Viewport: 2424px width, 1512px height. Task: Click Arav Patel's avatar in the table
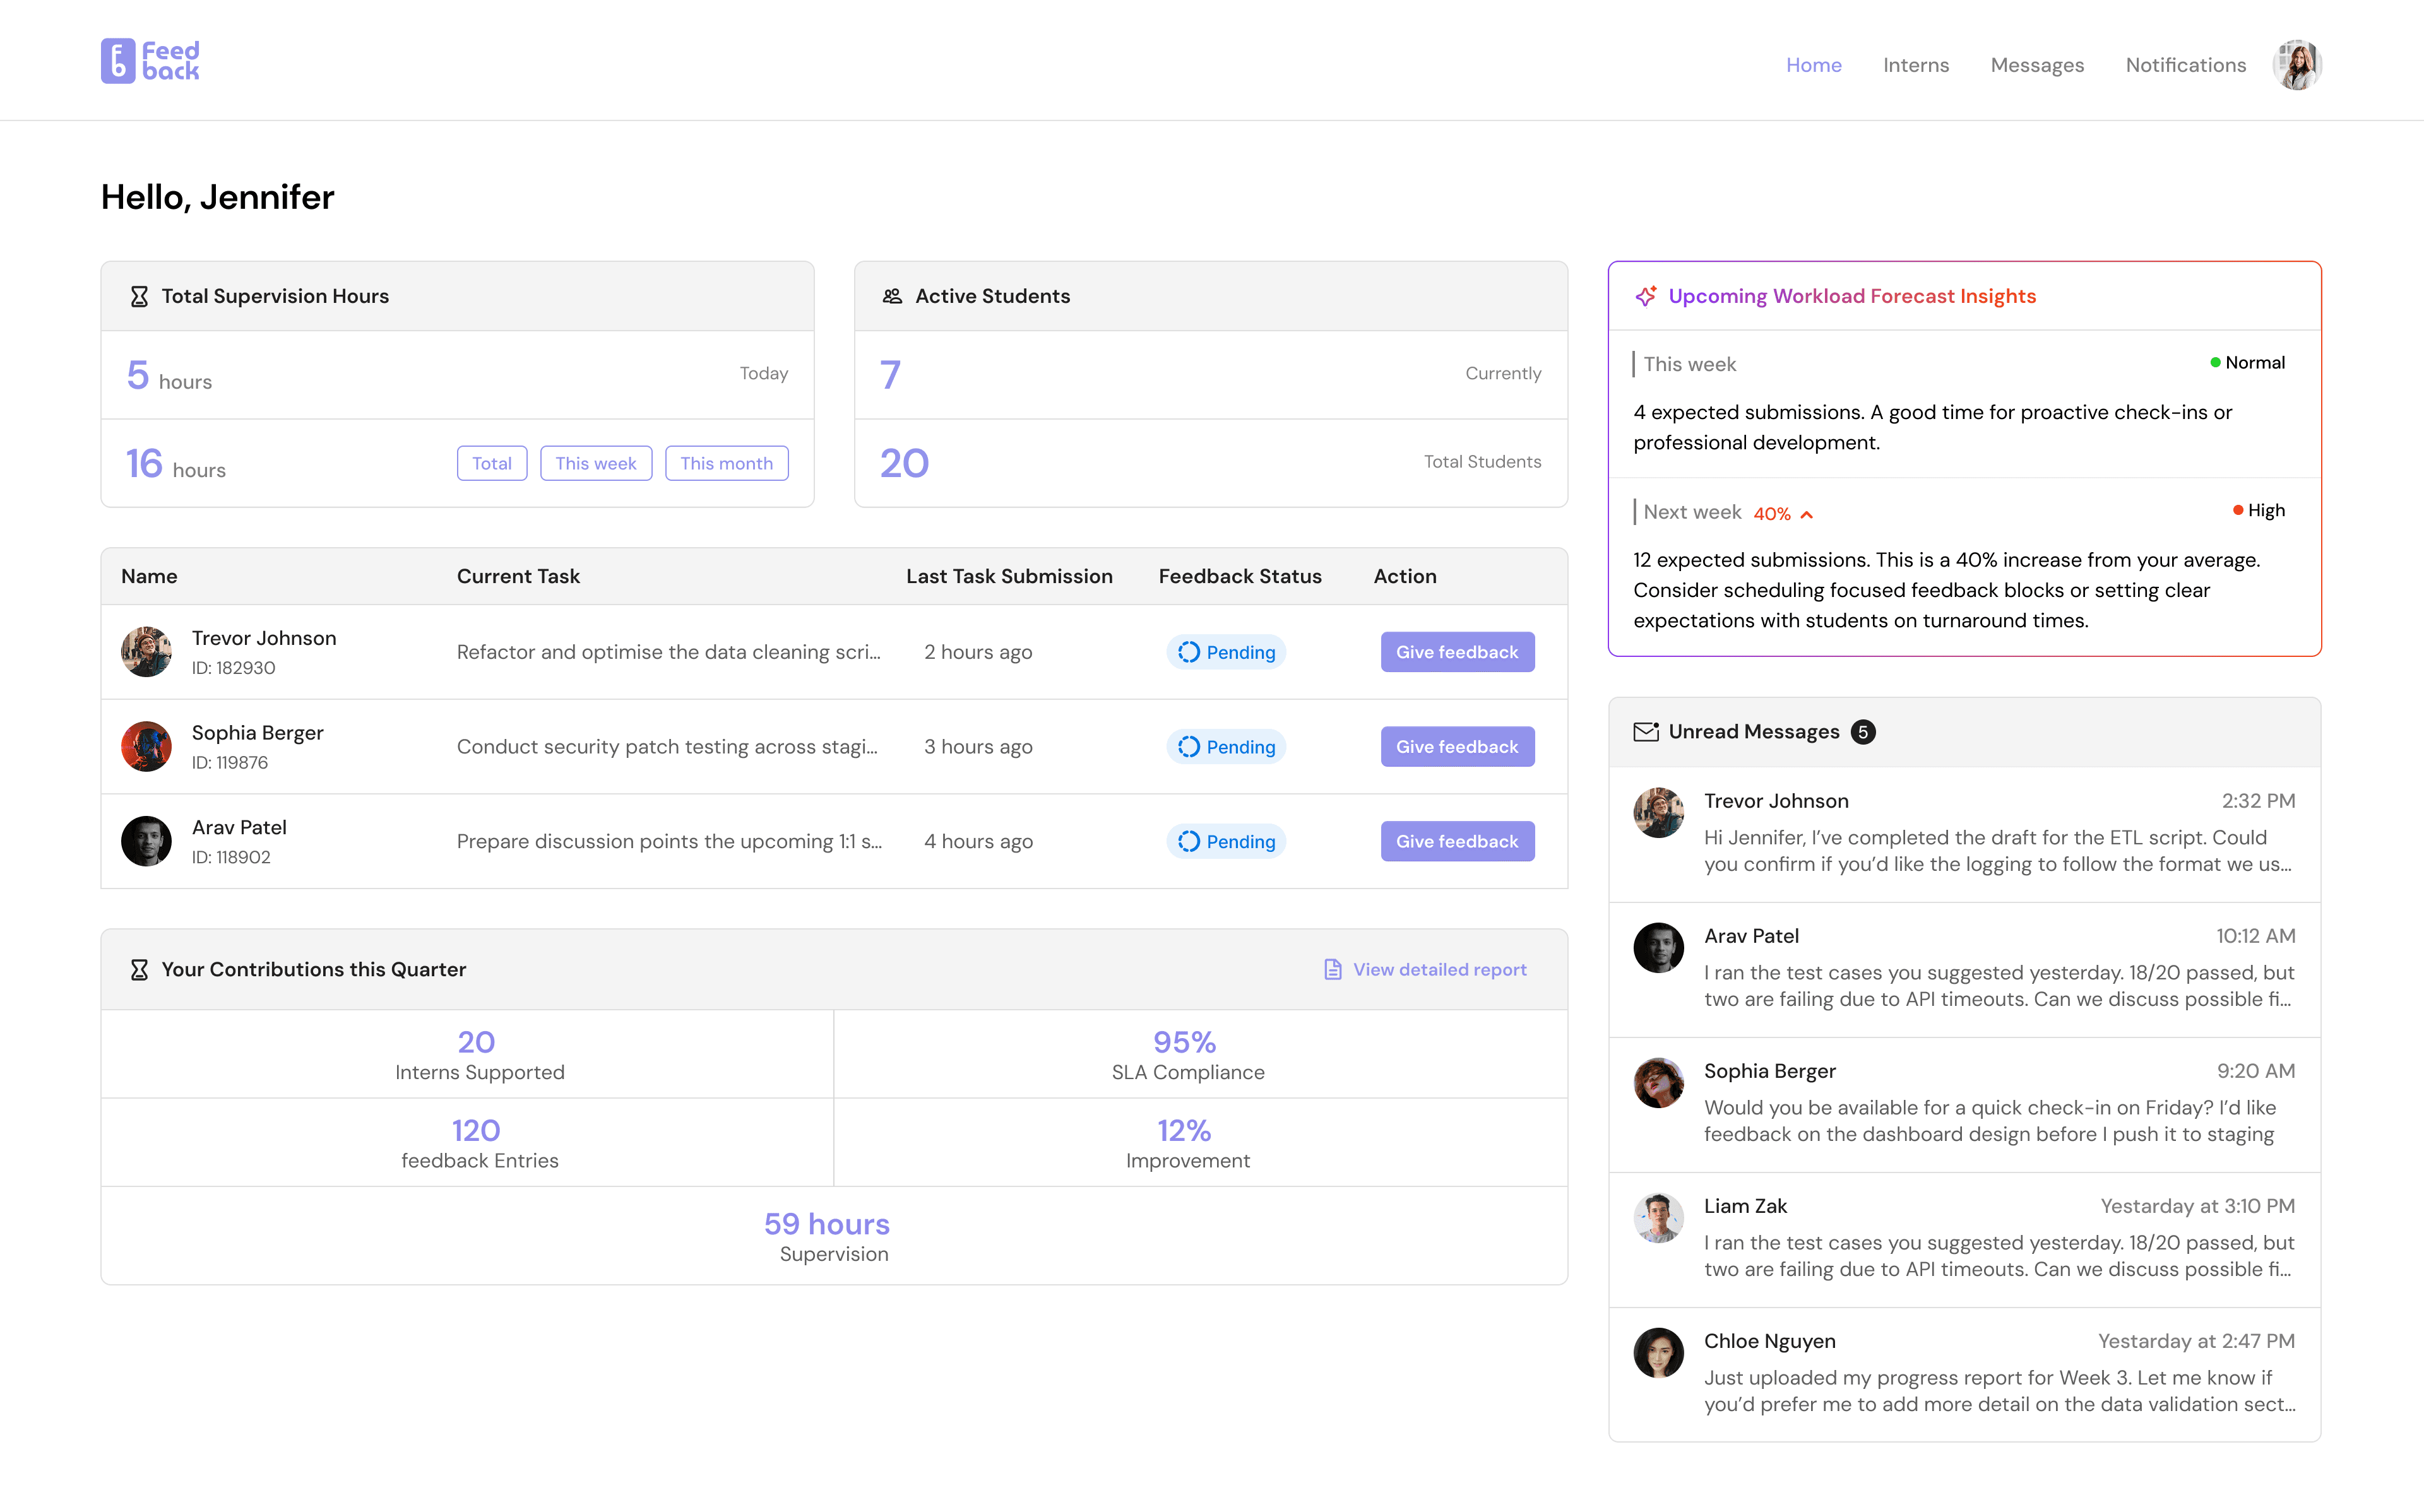146,842
